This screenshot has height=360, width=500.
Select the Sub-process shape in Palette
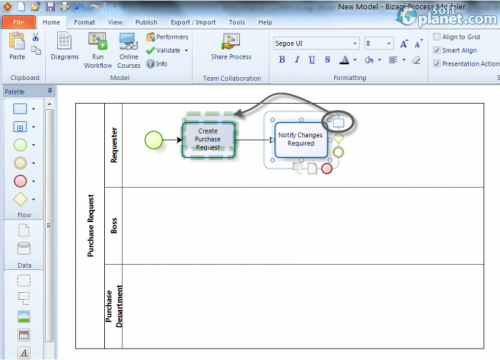pyautogui.click(x=20, y=127)
